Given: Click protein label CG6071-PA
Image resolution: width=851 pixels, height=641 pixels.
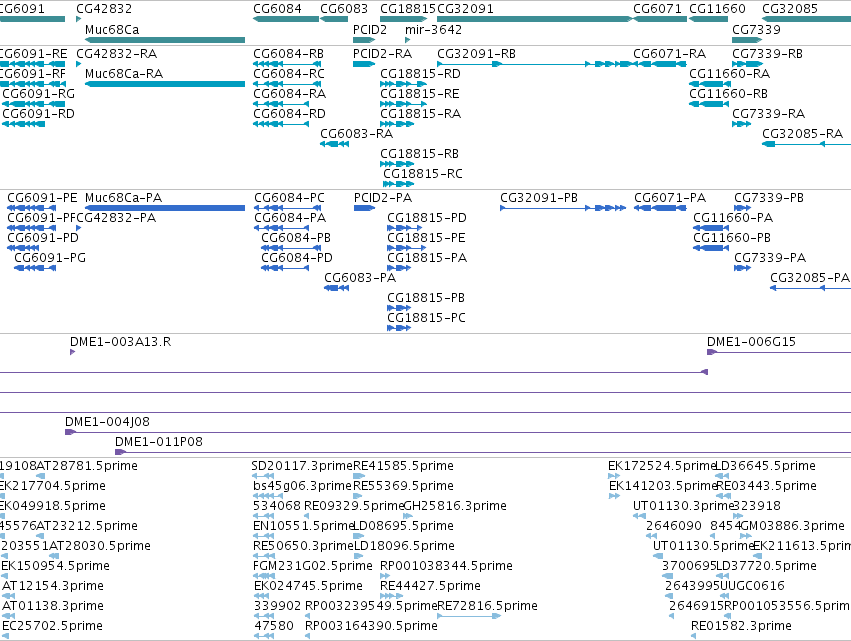Looking at the screenshot, I should pos(670,198).
